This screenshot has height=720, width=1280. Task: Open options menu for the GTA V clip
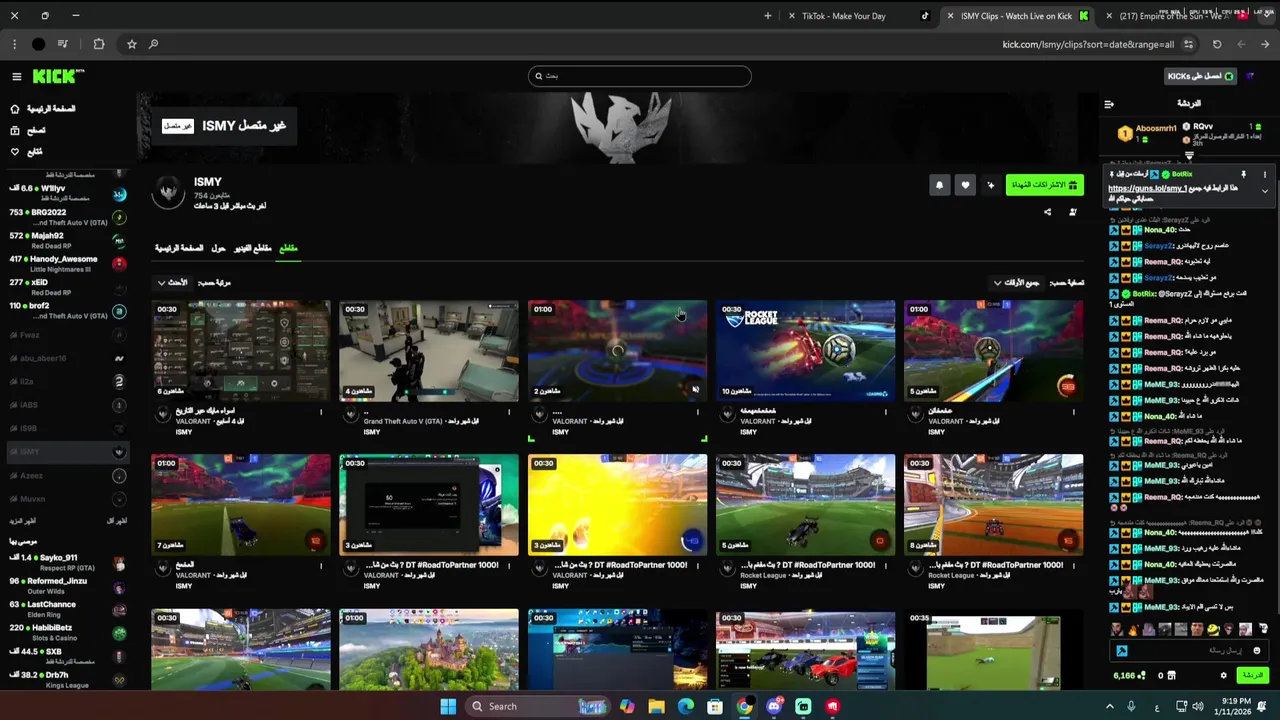tap(509, 411)
